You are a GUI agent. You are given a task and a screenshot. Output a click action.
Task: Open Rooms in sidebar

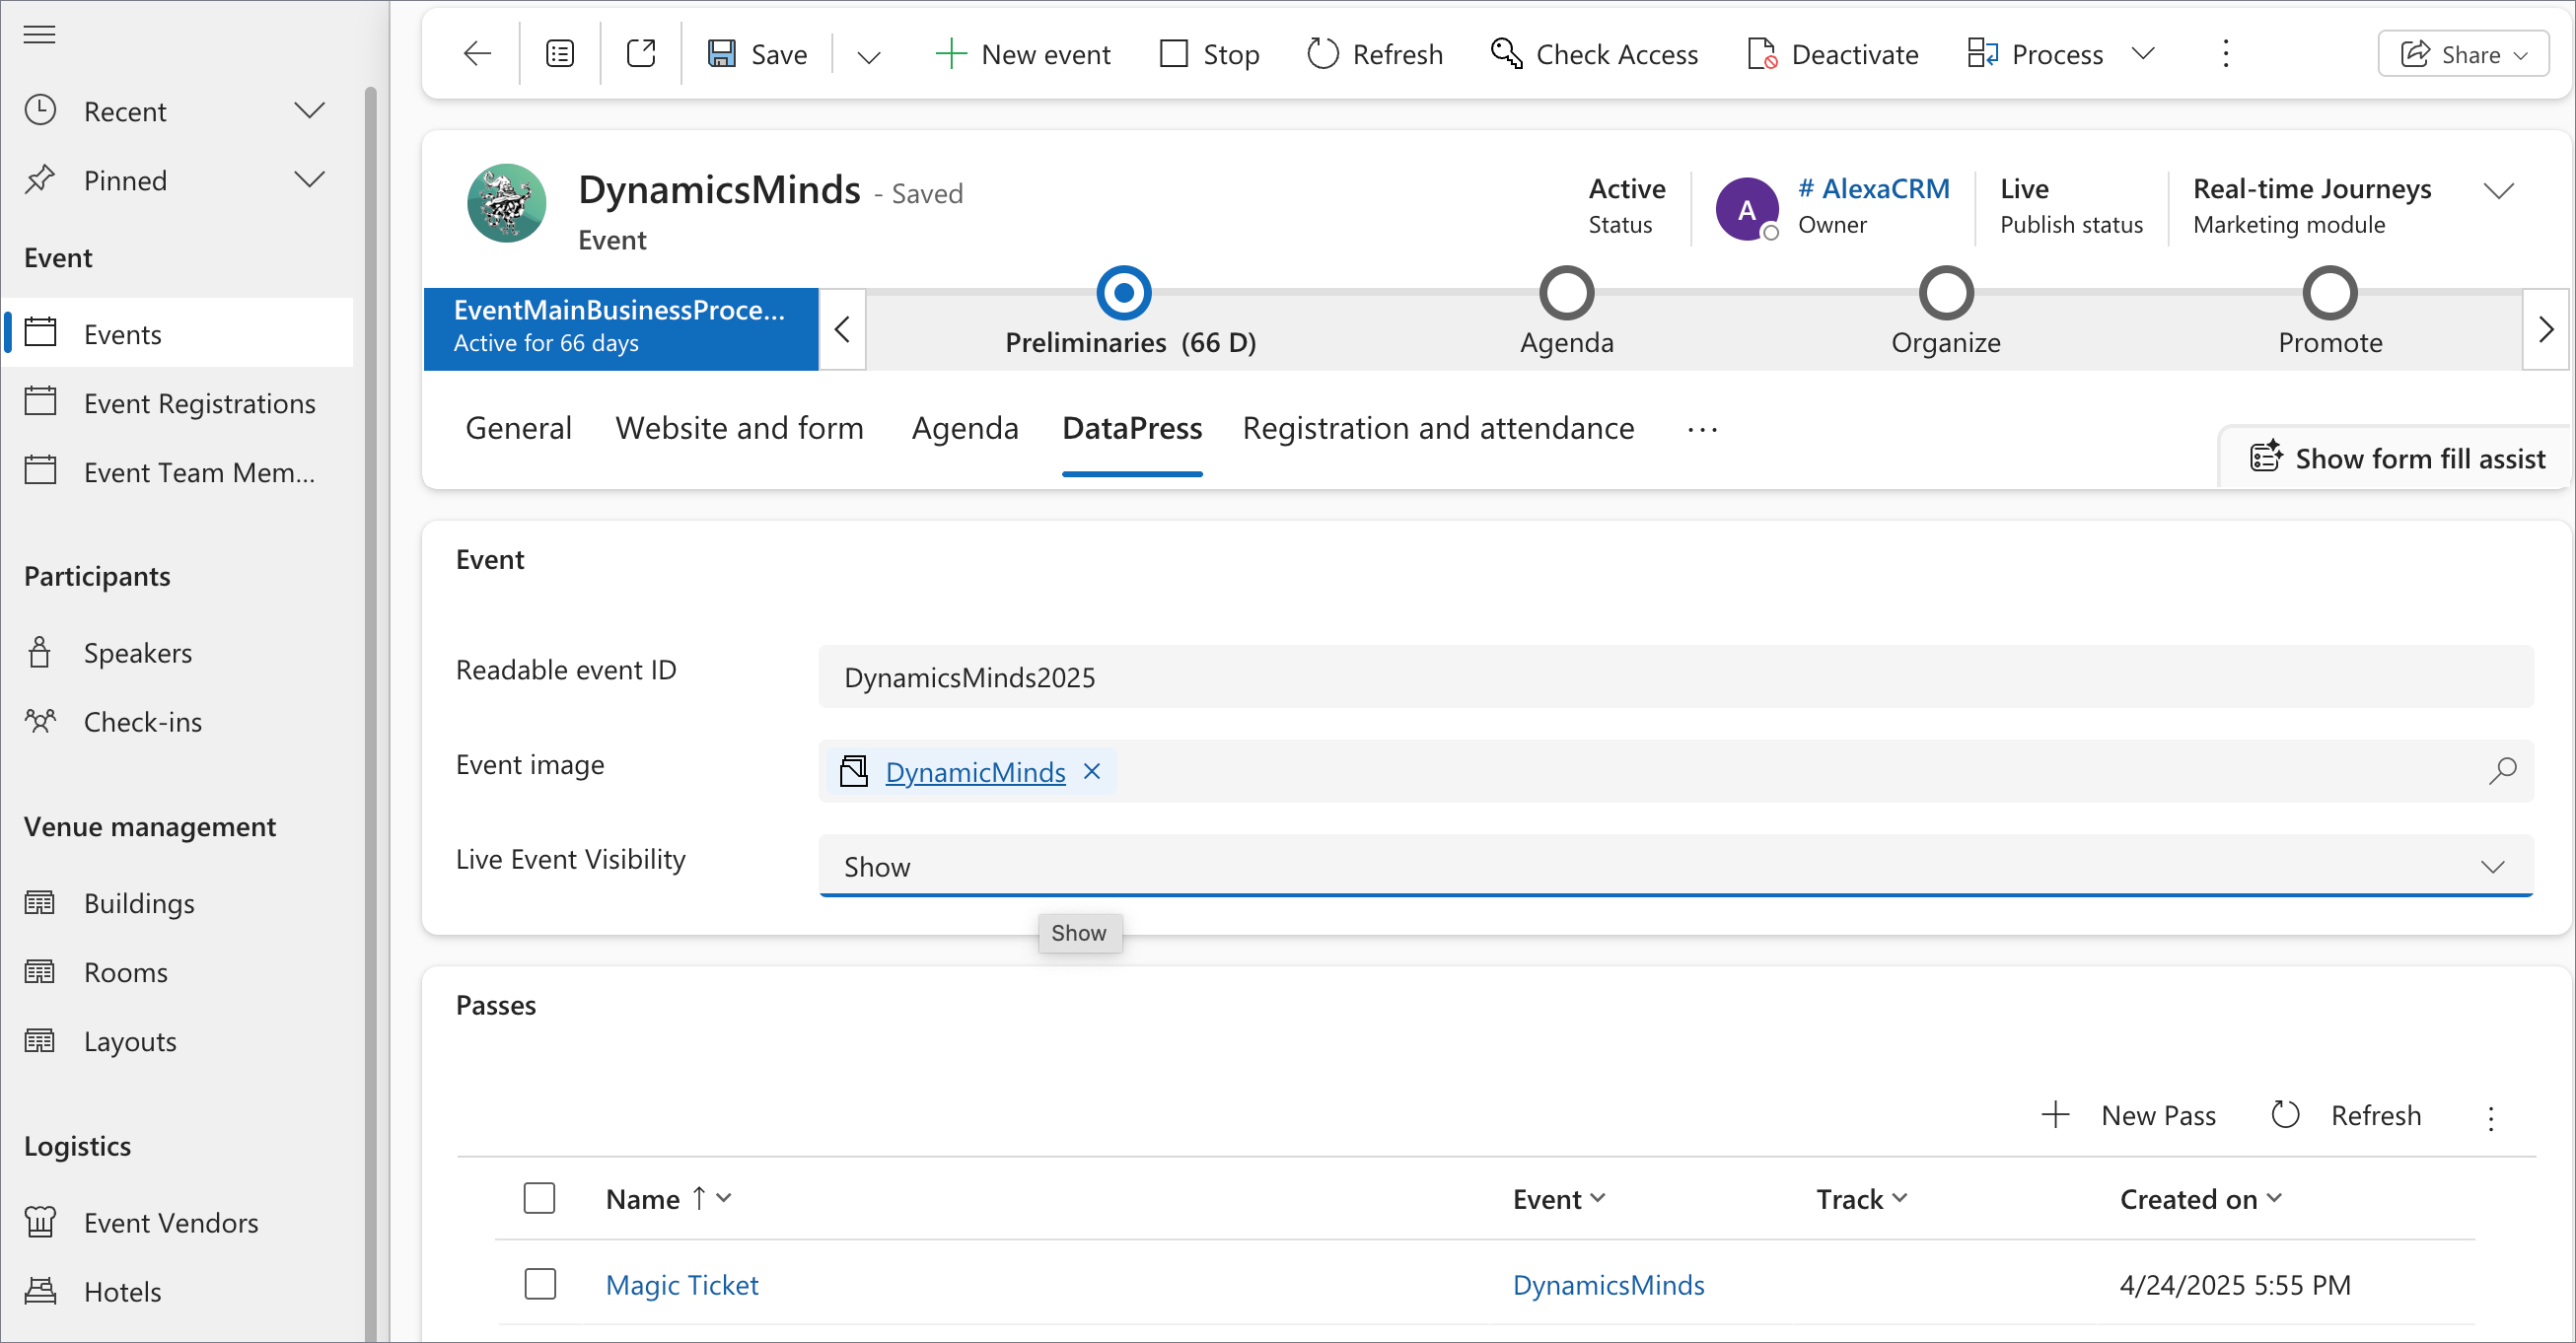(178, 972)
